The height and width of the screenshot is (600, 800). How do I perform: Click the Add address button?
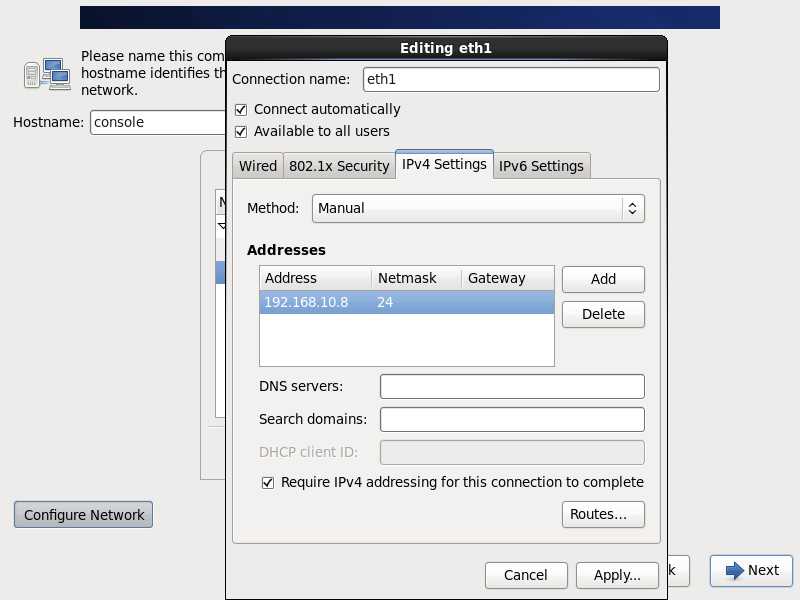pyautogui.click(x=603, y=279)
